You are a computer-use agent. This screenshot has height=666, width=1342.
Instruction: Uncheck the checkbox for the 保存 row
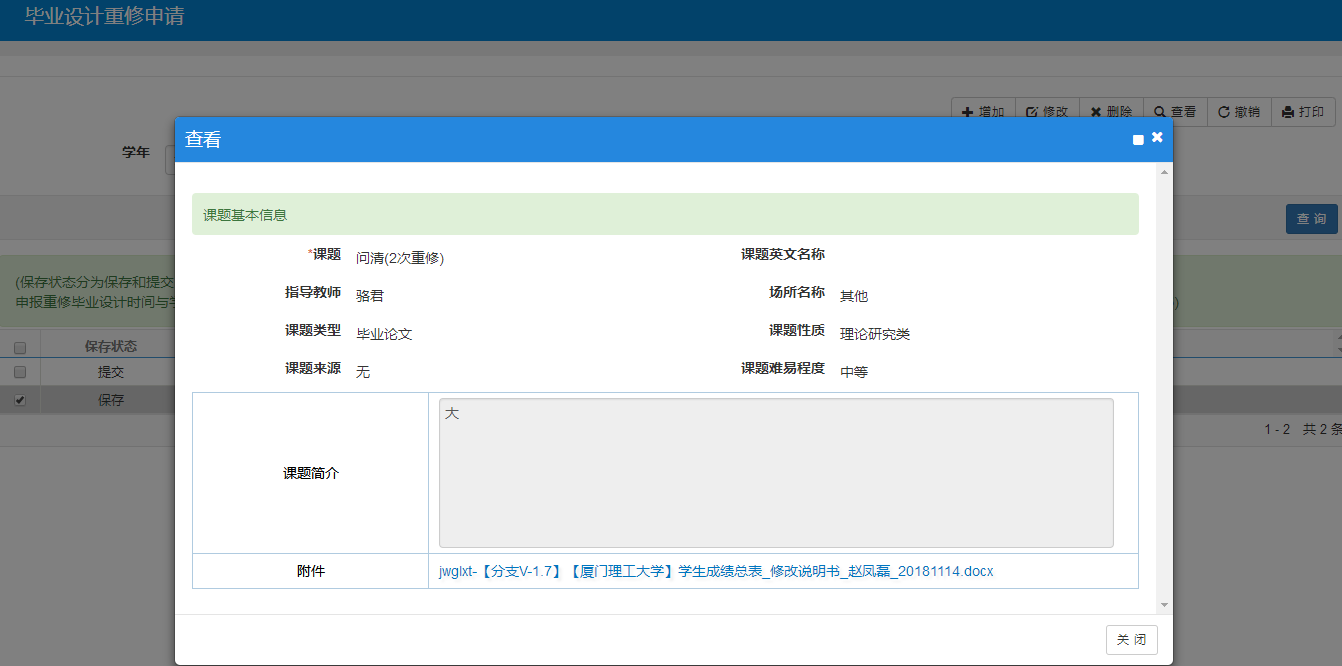(x=20, y=400)
